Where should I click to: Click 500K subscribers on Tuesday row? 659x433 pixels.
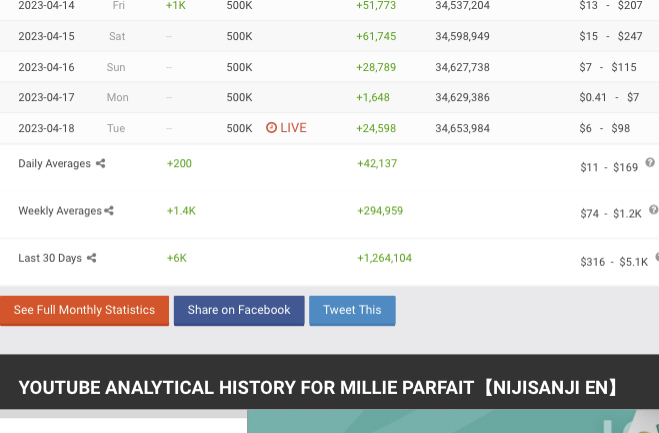click(240, 128)
